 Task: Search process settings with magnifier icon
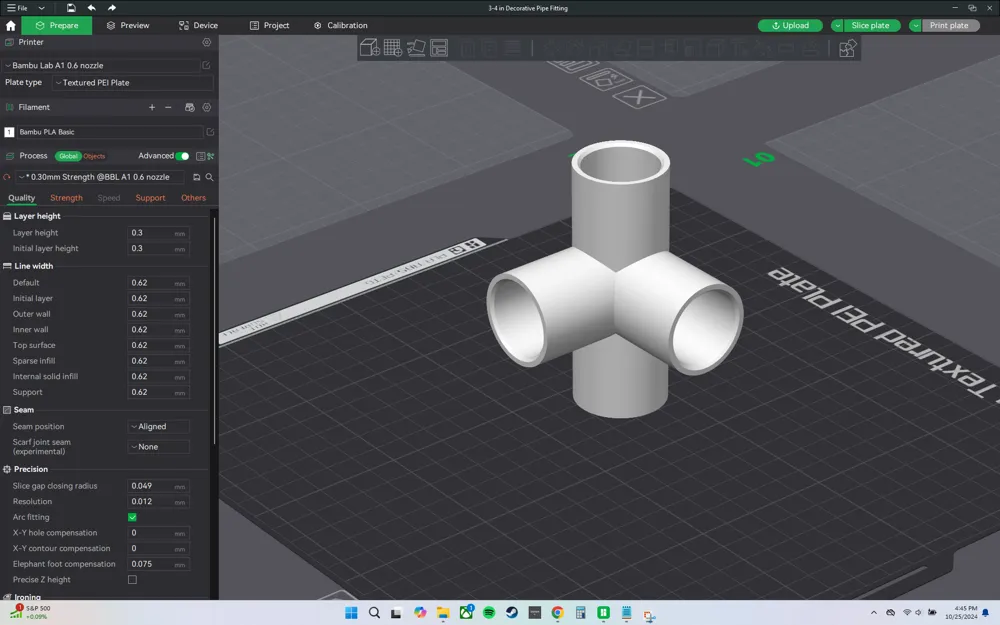[209, 177]
